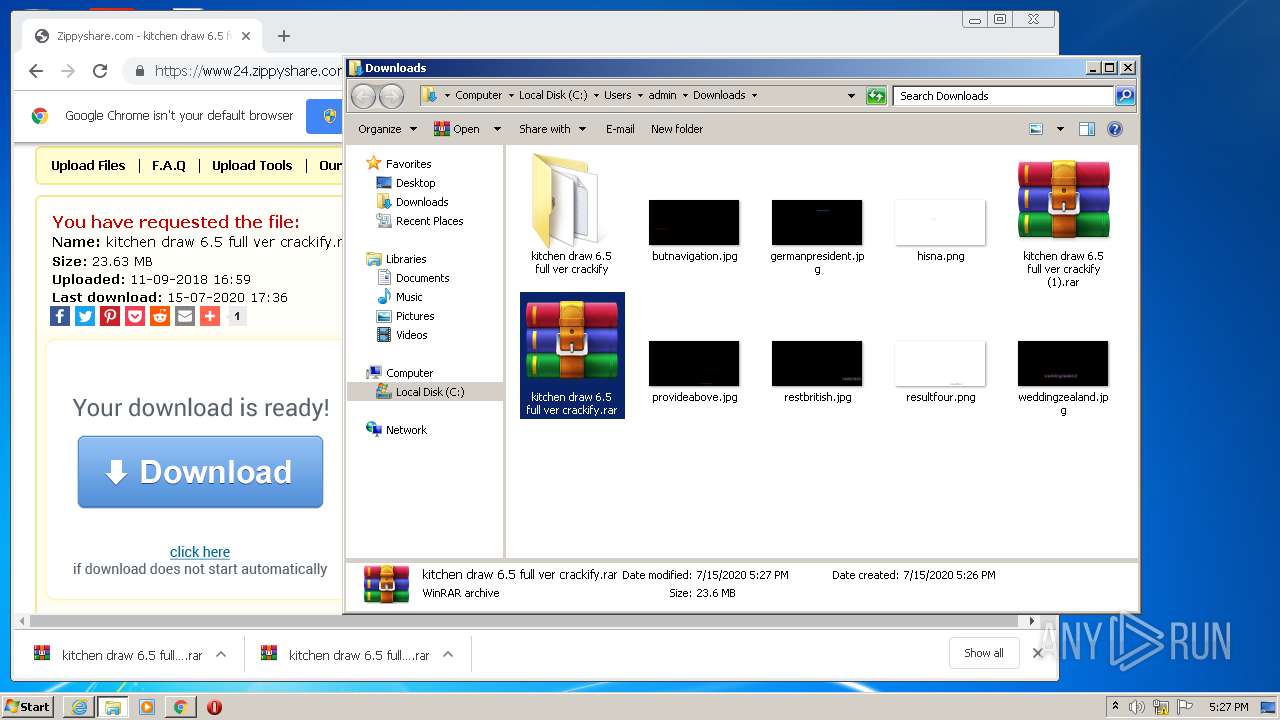The image size is (1280, 720).
Task: Click the green refresh button in Explorer
Action: [876, 96]
